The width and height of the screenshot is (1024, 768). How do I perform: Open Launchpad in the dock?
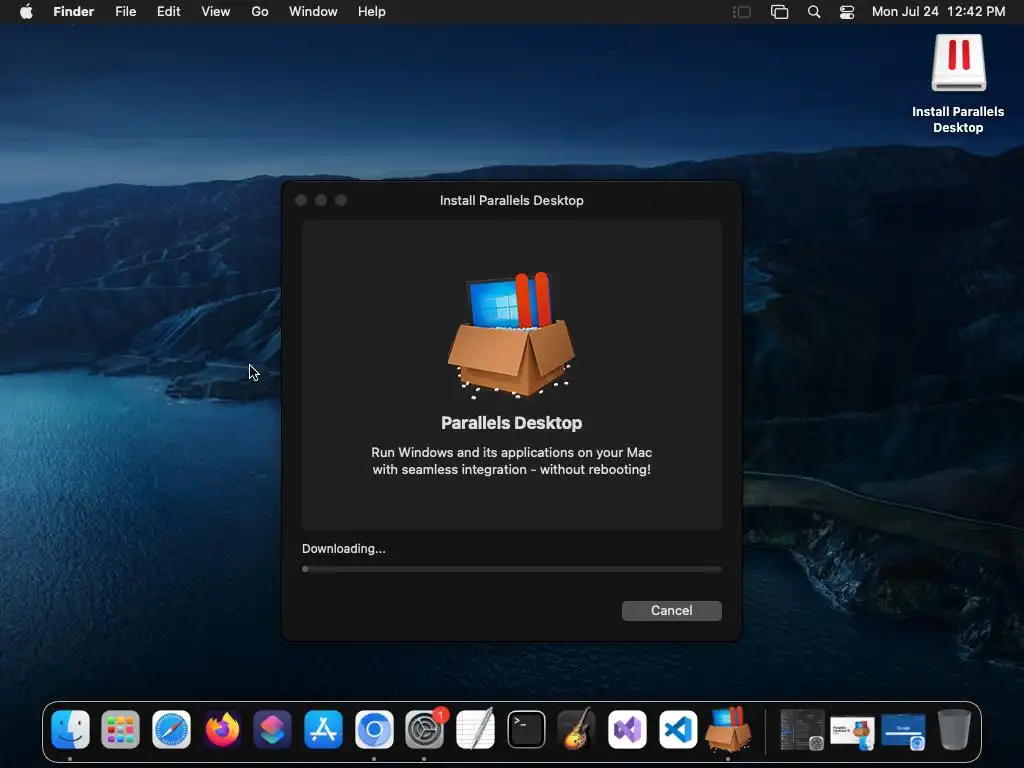click(x=121, y=729)
